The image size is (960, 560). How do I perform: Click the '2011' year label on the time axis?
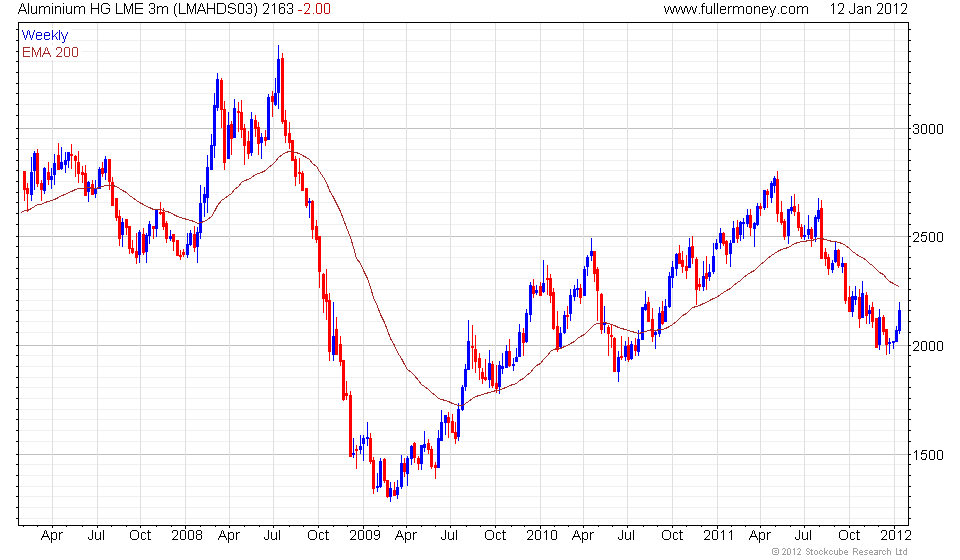click(719, 536)
